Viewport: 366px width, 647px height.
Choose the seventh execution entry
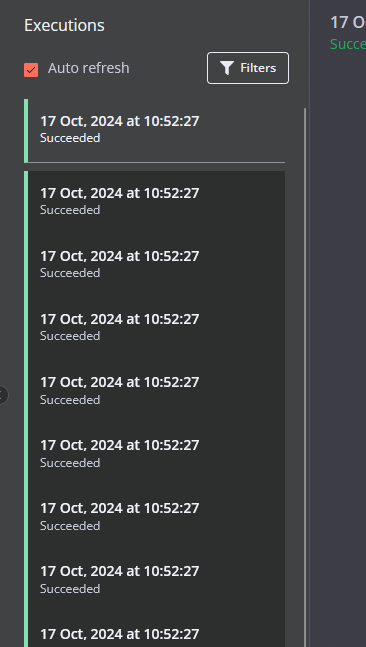(155, 518)
